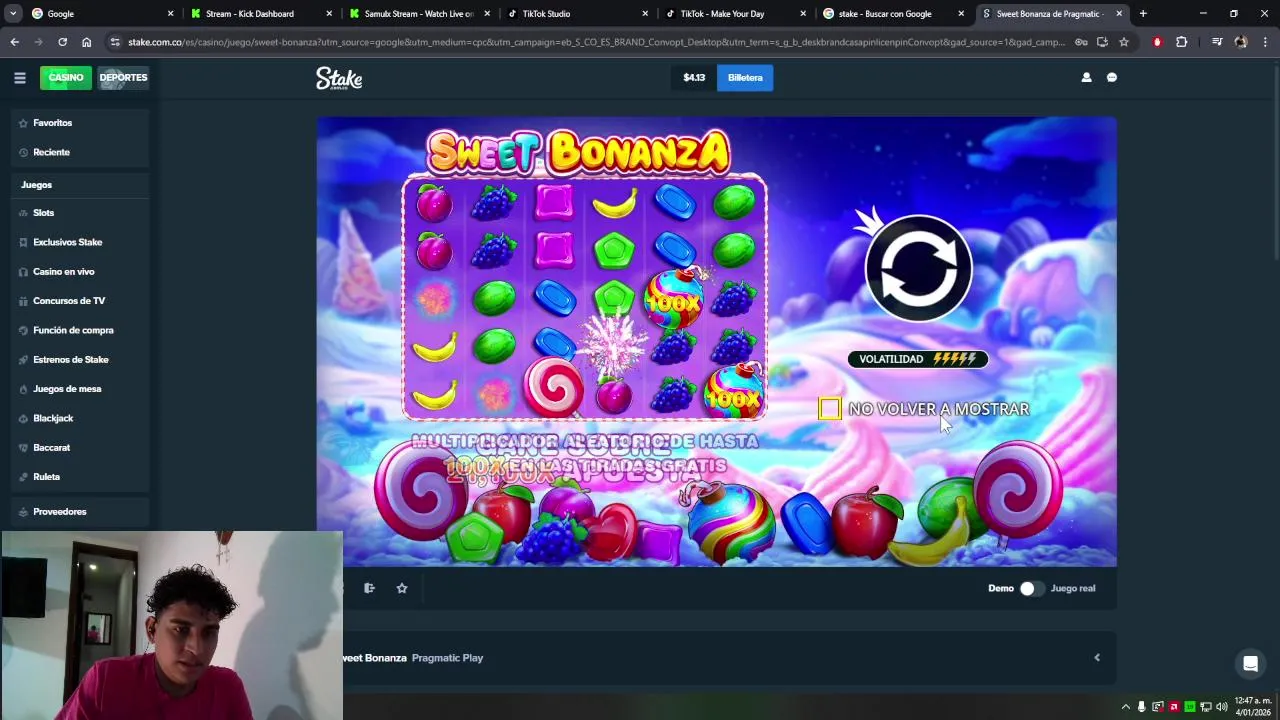Open Reciente in sidebar
The height and width of the screenshot is (720, 1280).
tap(80, 152)
